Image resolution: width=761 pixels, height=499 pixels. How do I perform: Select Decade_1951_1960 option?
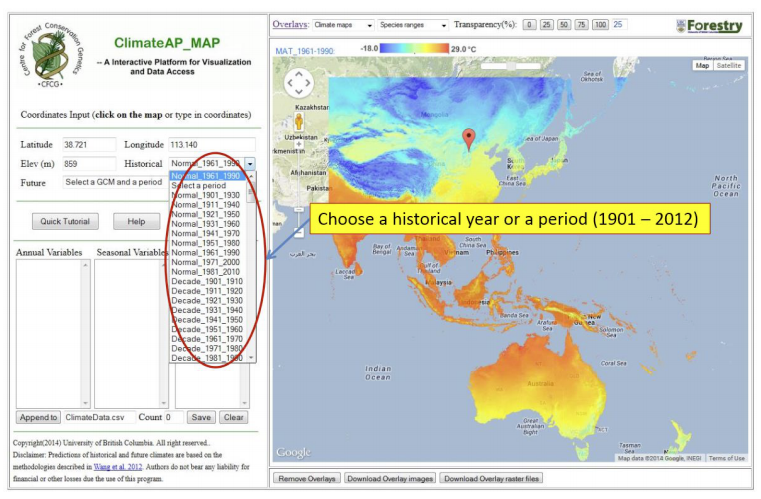(207, 330)
